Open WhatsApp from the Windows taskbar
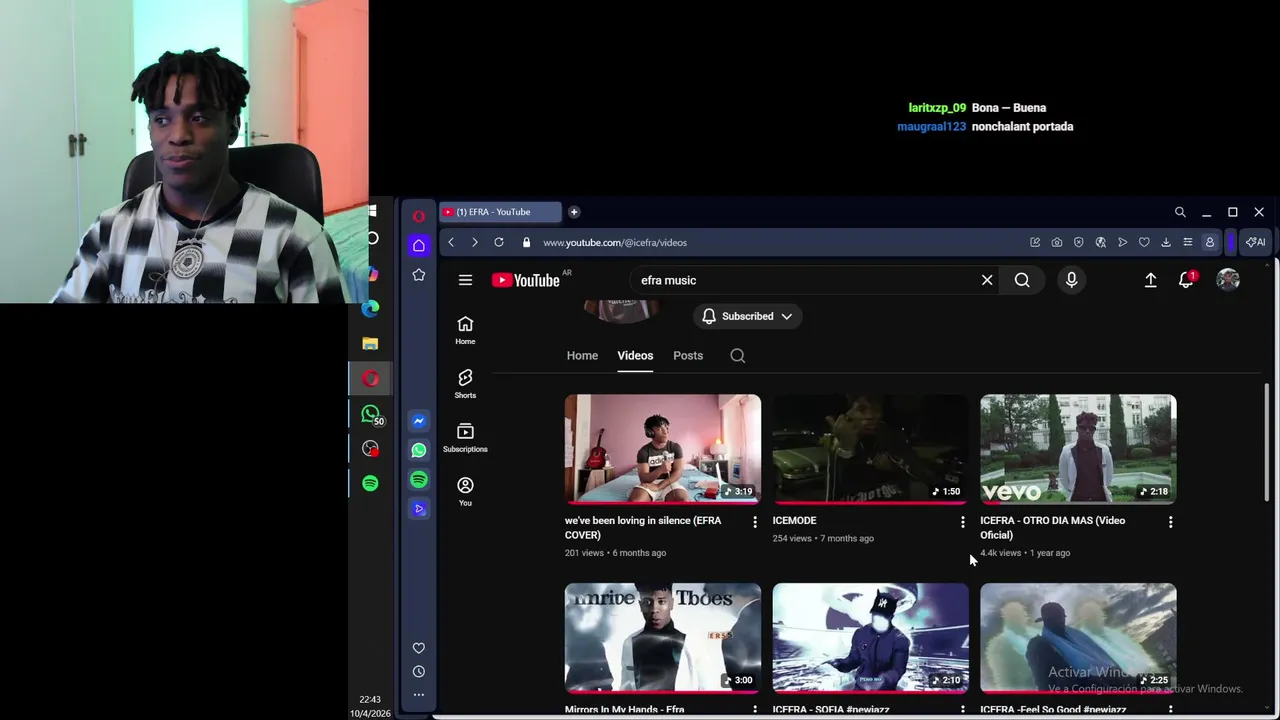The image size is (1280, 720). [x=371, y=413]
